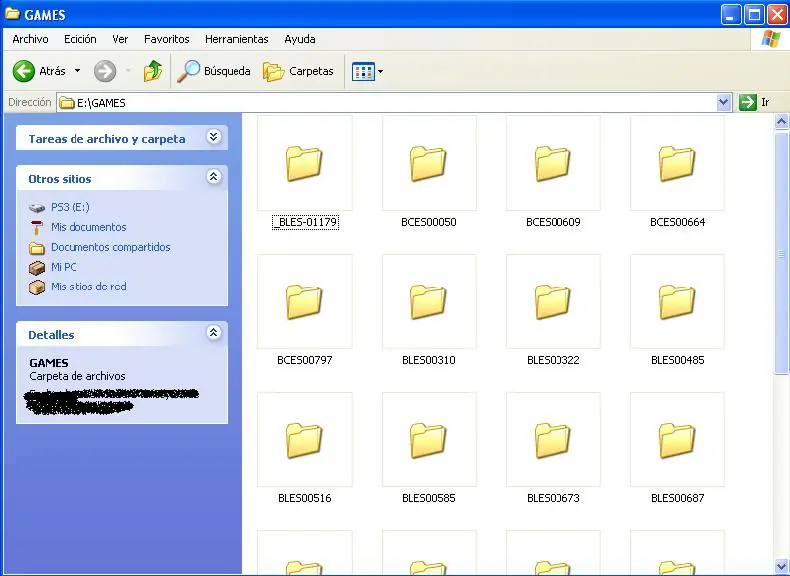Open the Atrás history dropdown arrow

coord(77,71)
